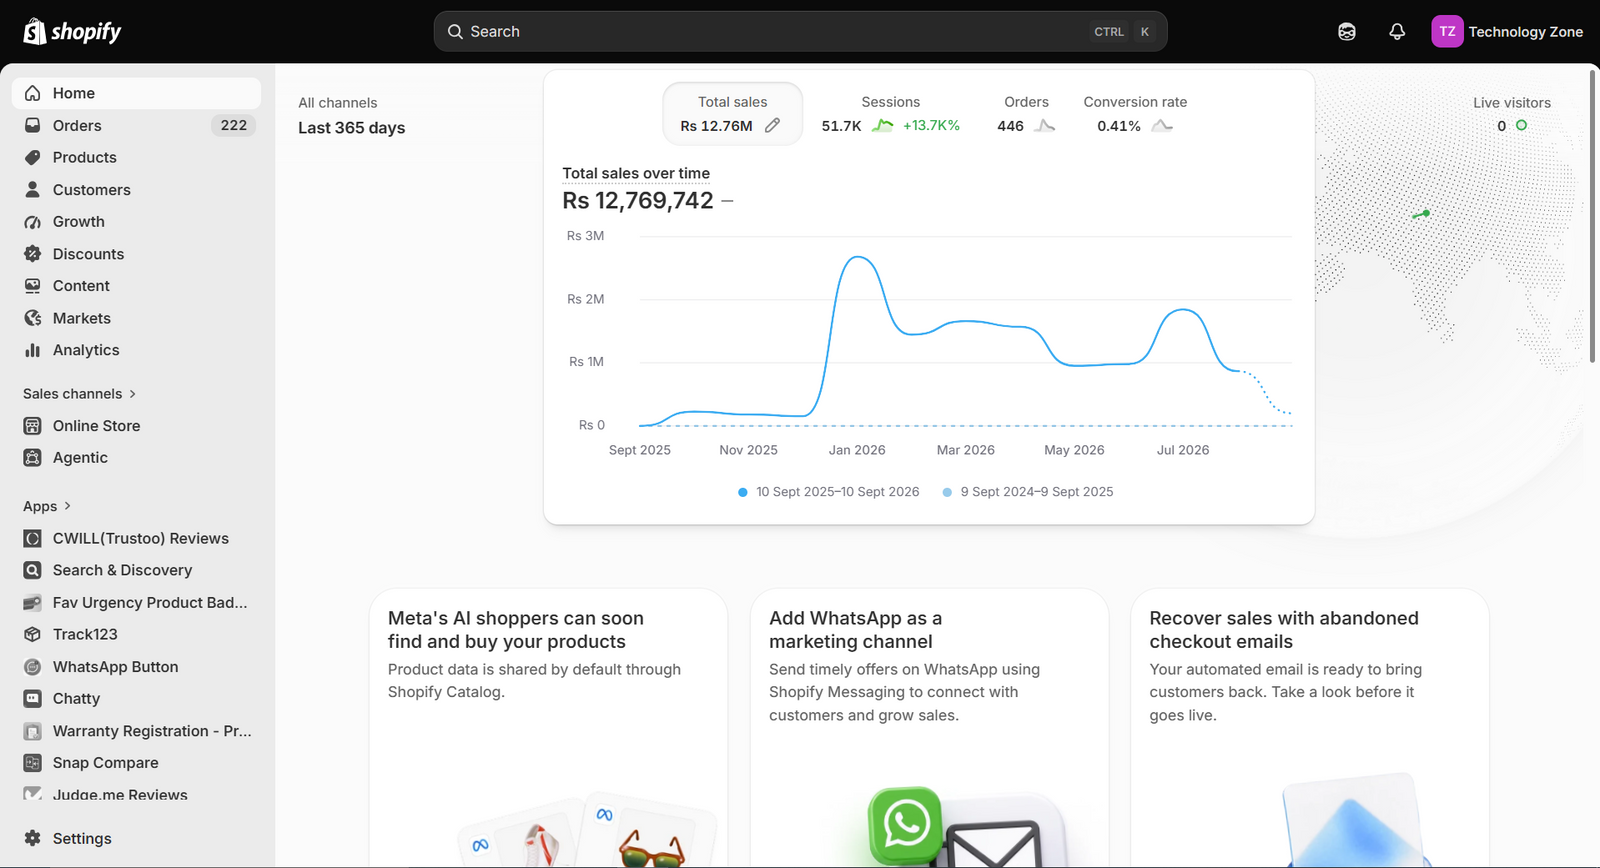
Task: Open the Recover sales abandoned checkout card
Action: click(1310, 727)
